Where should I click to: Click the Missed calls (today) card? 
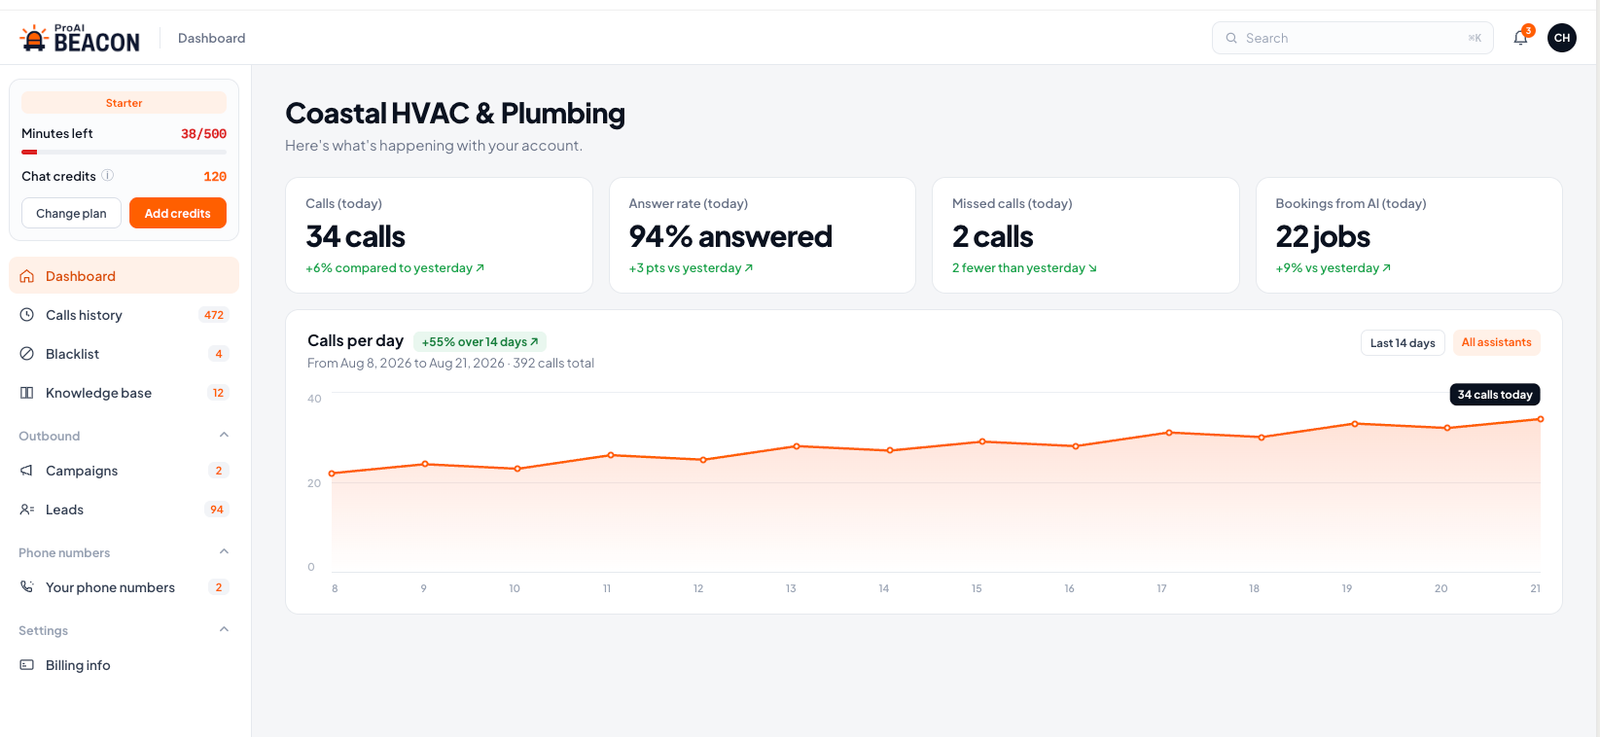point(1085,235)
